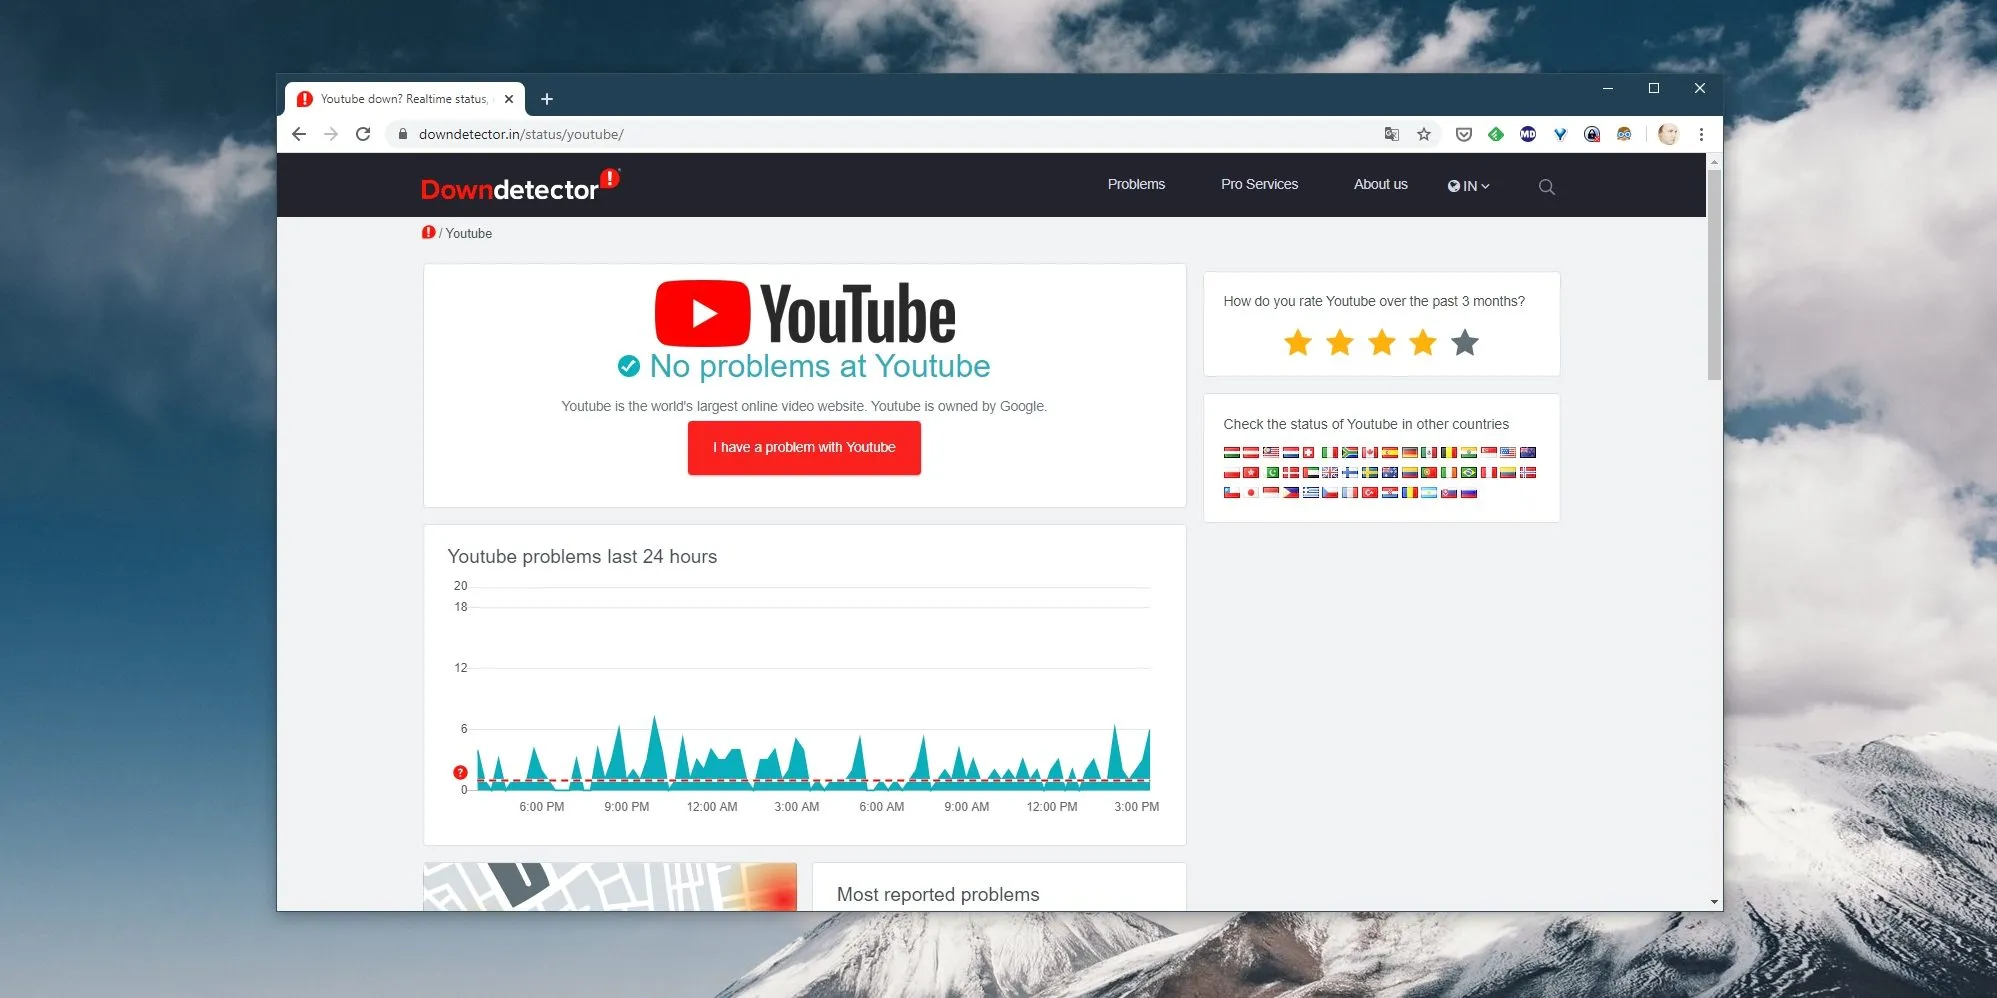The width and height of the screenshot is (1997, 998).
Task: Select the Spain flag
Action: [x=1390, y=452]
